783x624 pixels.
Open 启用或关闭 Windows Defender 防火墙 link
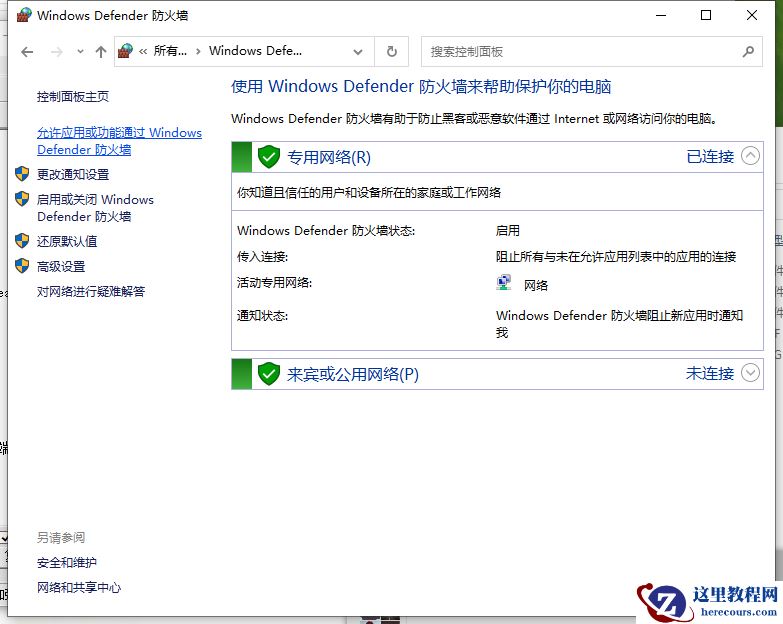(95, 208)
